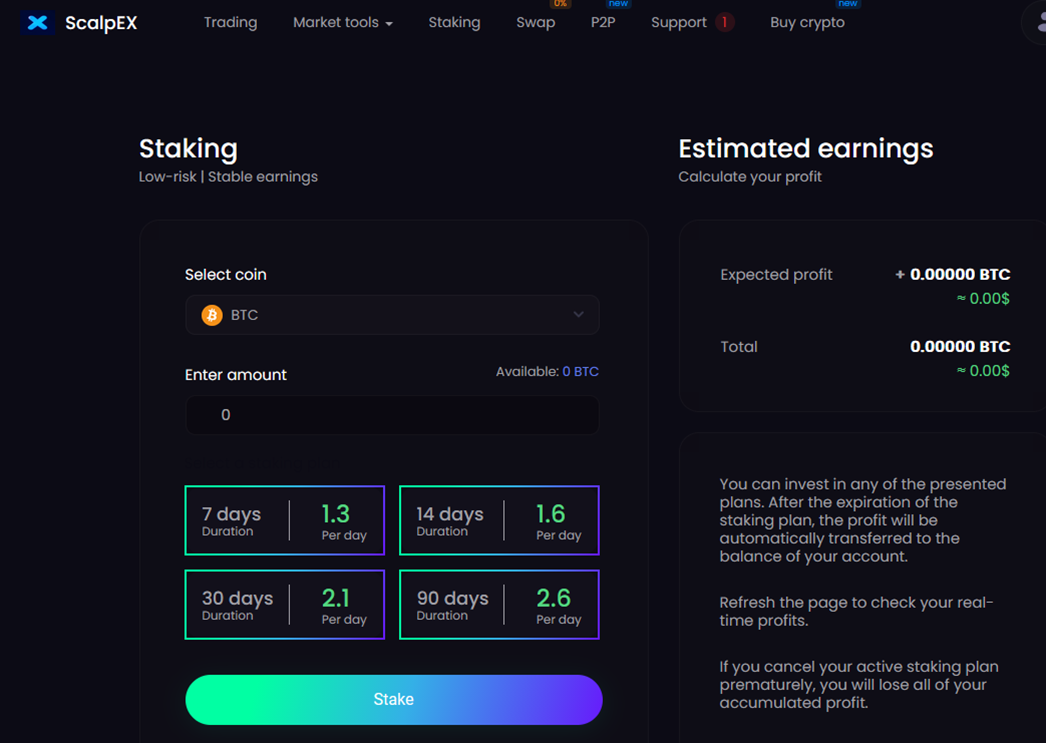Screen dimensions: 1046x743
Task: Click the Support notification badge
Action: pos(724,23)
